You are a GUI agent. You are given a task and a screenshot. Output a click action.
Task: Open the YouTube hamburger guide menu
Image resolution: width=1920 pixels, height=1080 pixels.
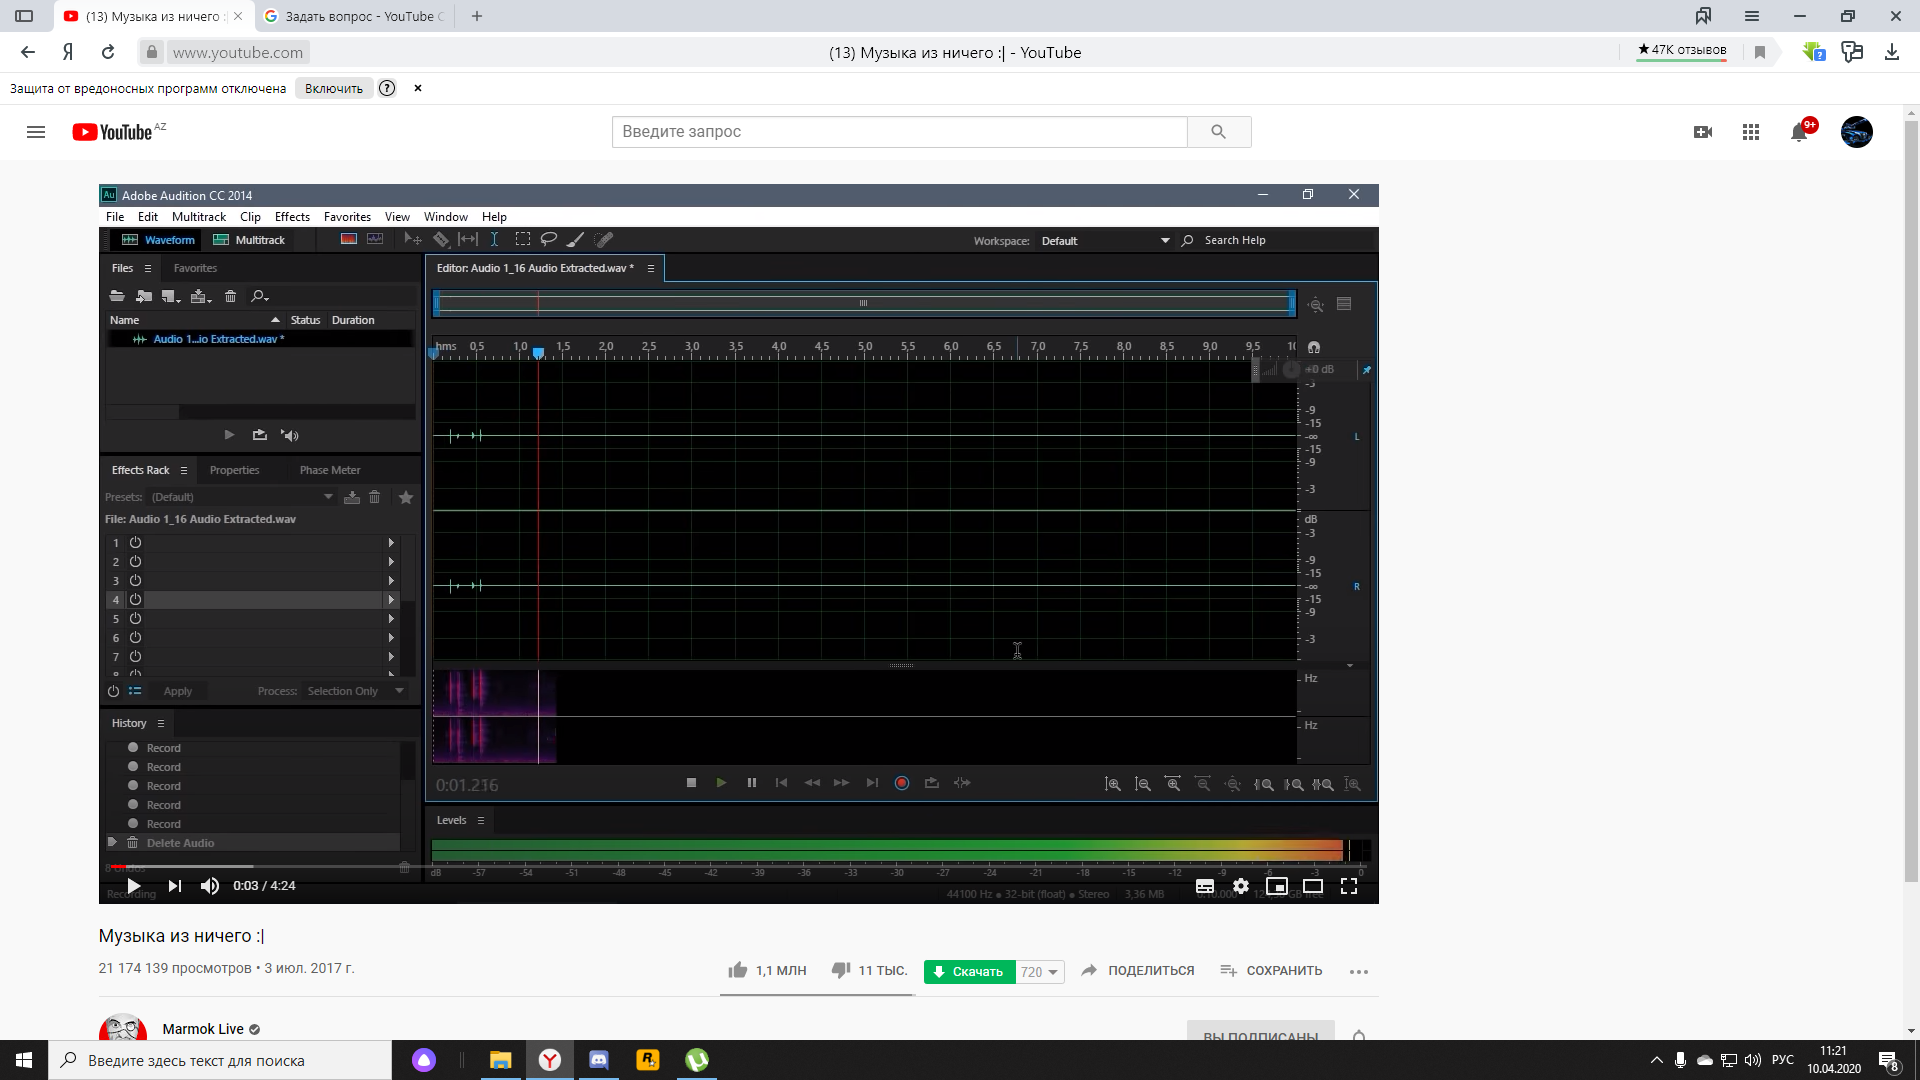[36, 132]
